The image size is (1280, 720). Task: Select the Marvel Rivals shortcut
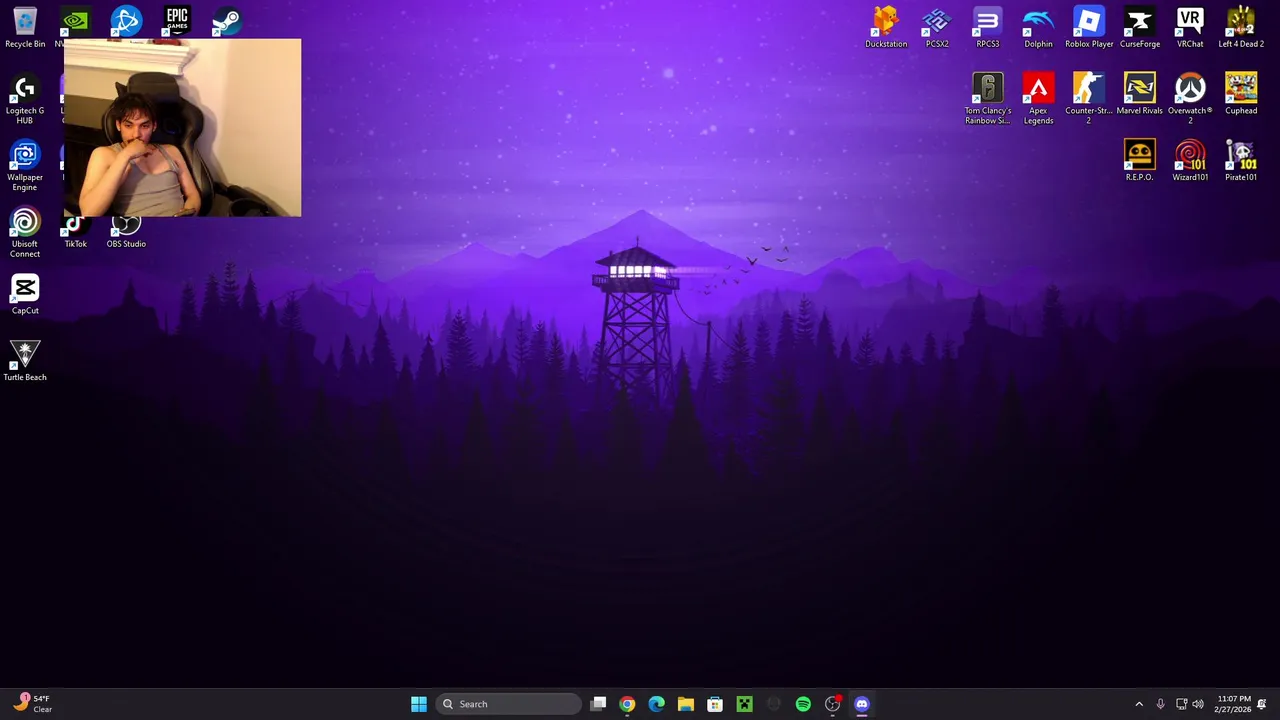[x=1139, y=94]
